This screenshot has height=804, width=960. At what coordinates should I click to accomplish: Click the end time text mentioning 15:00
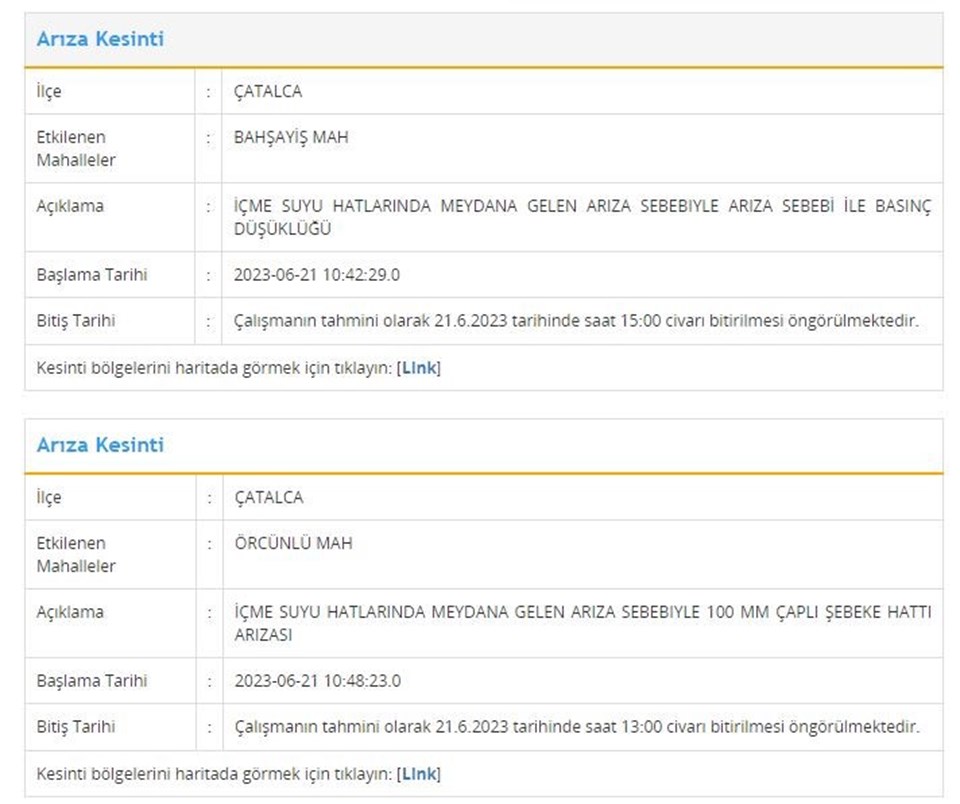pyautogui.click(x=575, y=321)
